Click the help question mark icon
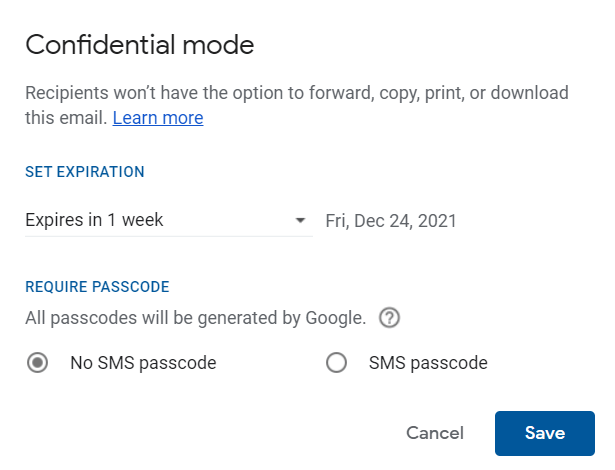The width and height of the screenshot is (615, 470). [389, 318]
